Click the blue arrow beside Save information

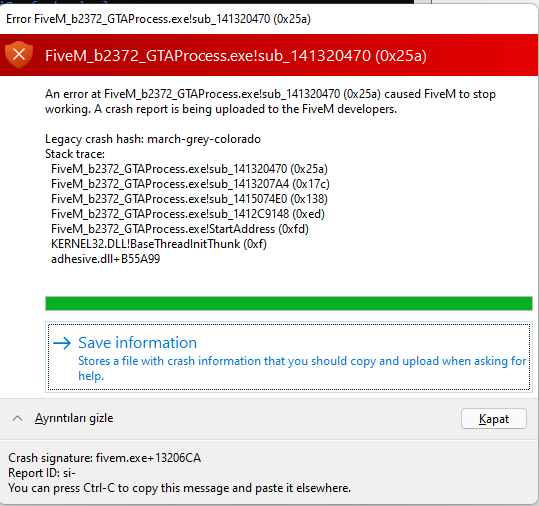coord(62,343)
